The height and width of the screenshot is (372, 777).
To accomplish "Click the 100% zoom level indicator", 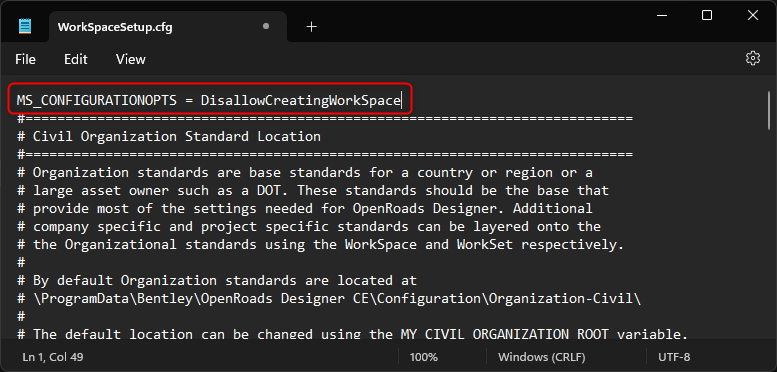I will point(424,357).
